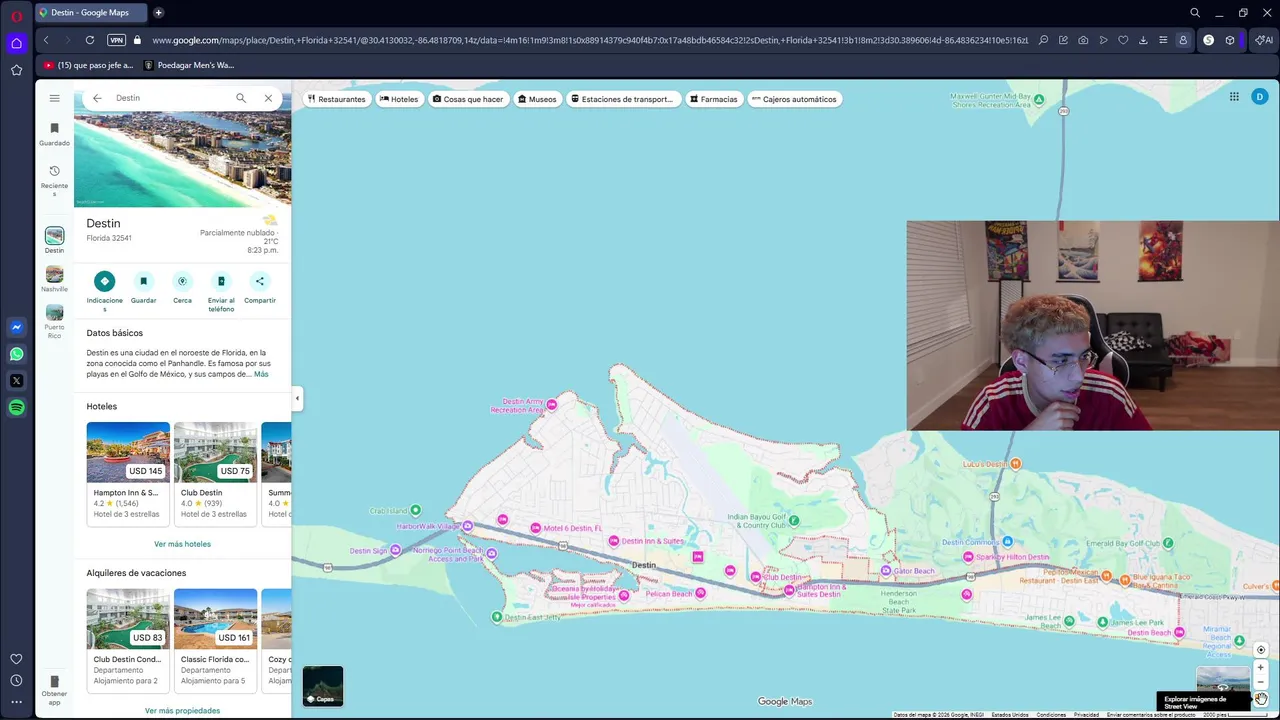Click the Crab Island map marker
1280x720 pixels.
[416, 510]
